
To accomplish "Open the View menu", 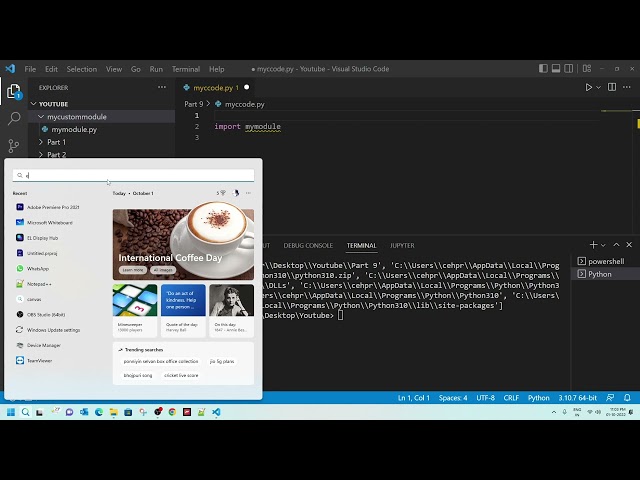I will coord(114,69).
